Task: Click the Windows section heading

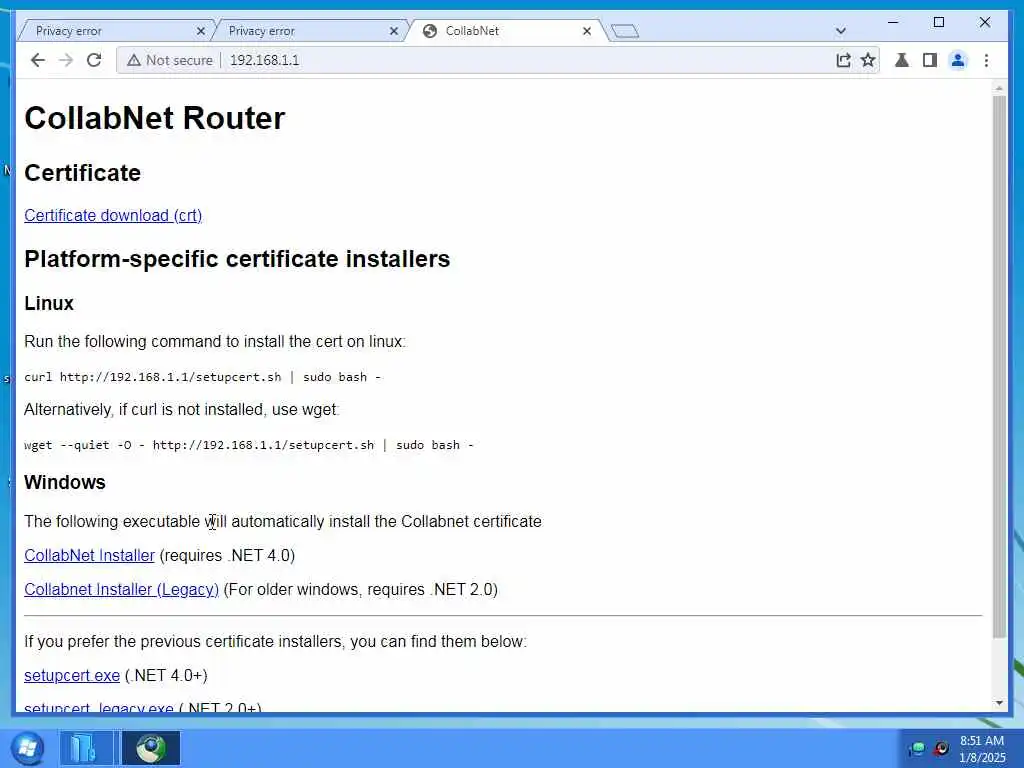Action: pyautogui.click(x=65, y=482)
